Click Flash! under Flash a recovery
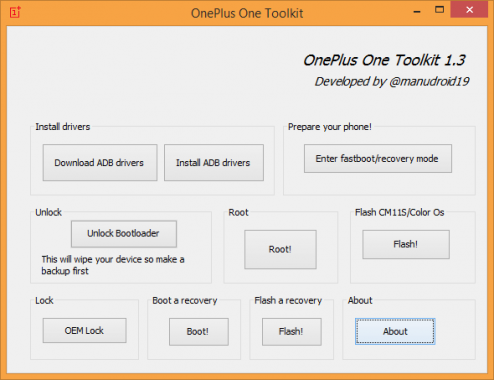 292,332
